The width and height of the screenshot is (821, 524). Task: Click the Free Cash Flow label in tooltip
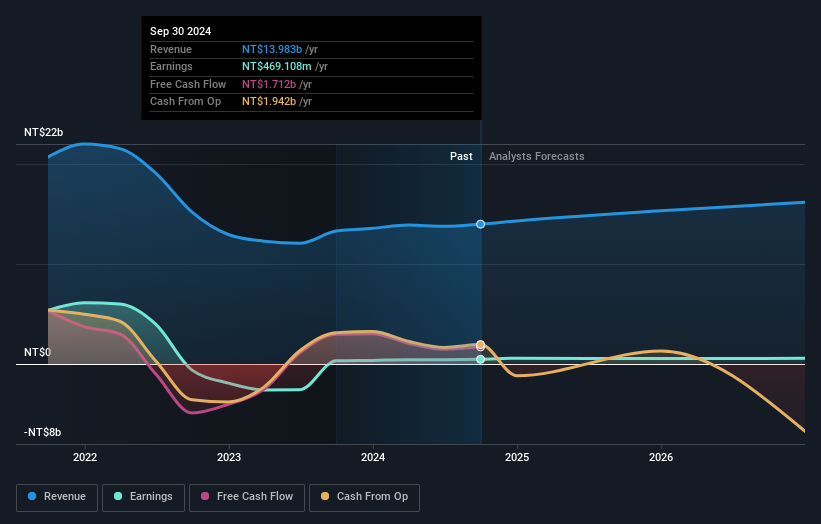pyautogui.click(x=188, y=84)
